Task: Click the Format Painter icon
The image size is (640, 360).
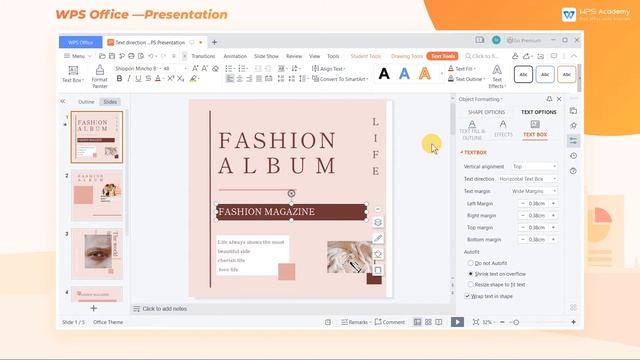Action: click(x=100, y=76)
